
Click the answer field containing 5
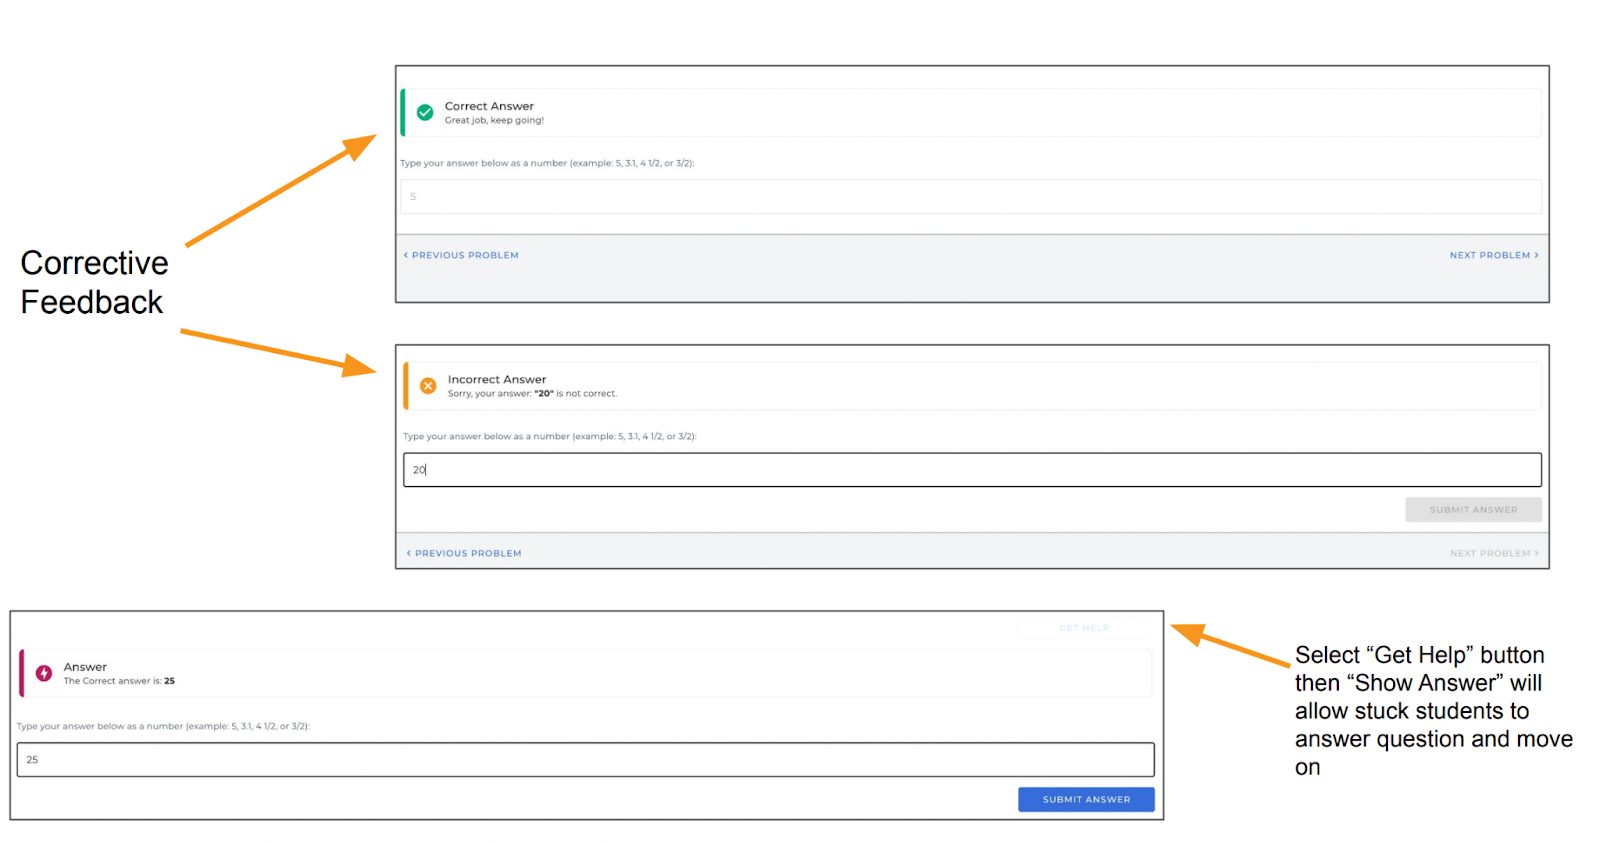[x=970, y=197]
